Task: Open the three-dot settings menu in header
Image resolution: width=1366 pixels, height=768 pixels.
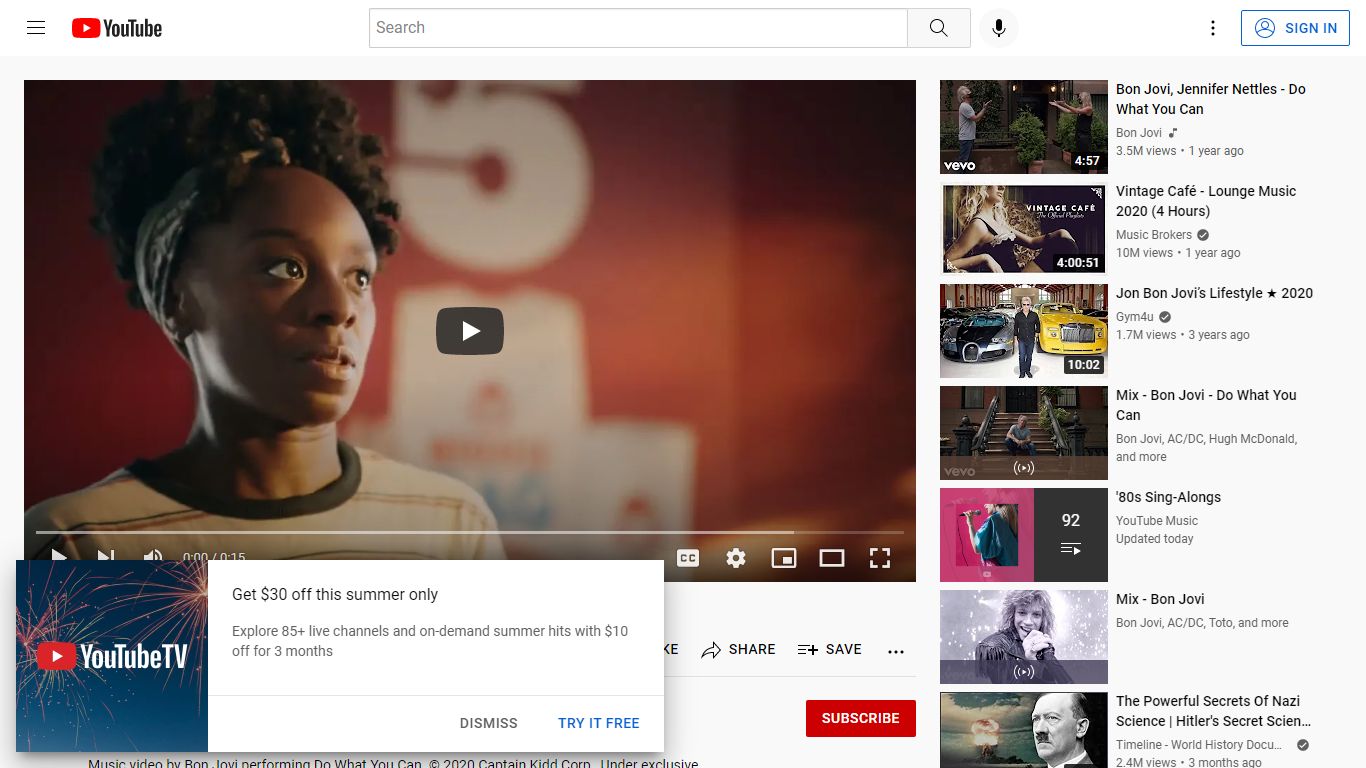Action: coord(1213,28)
